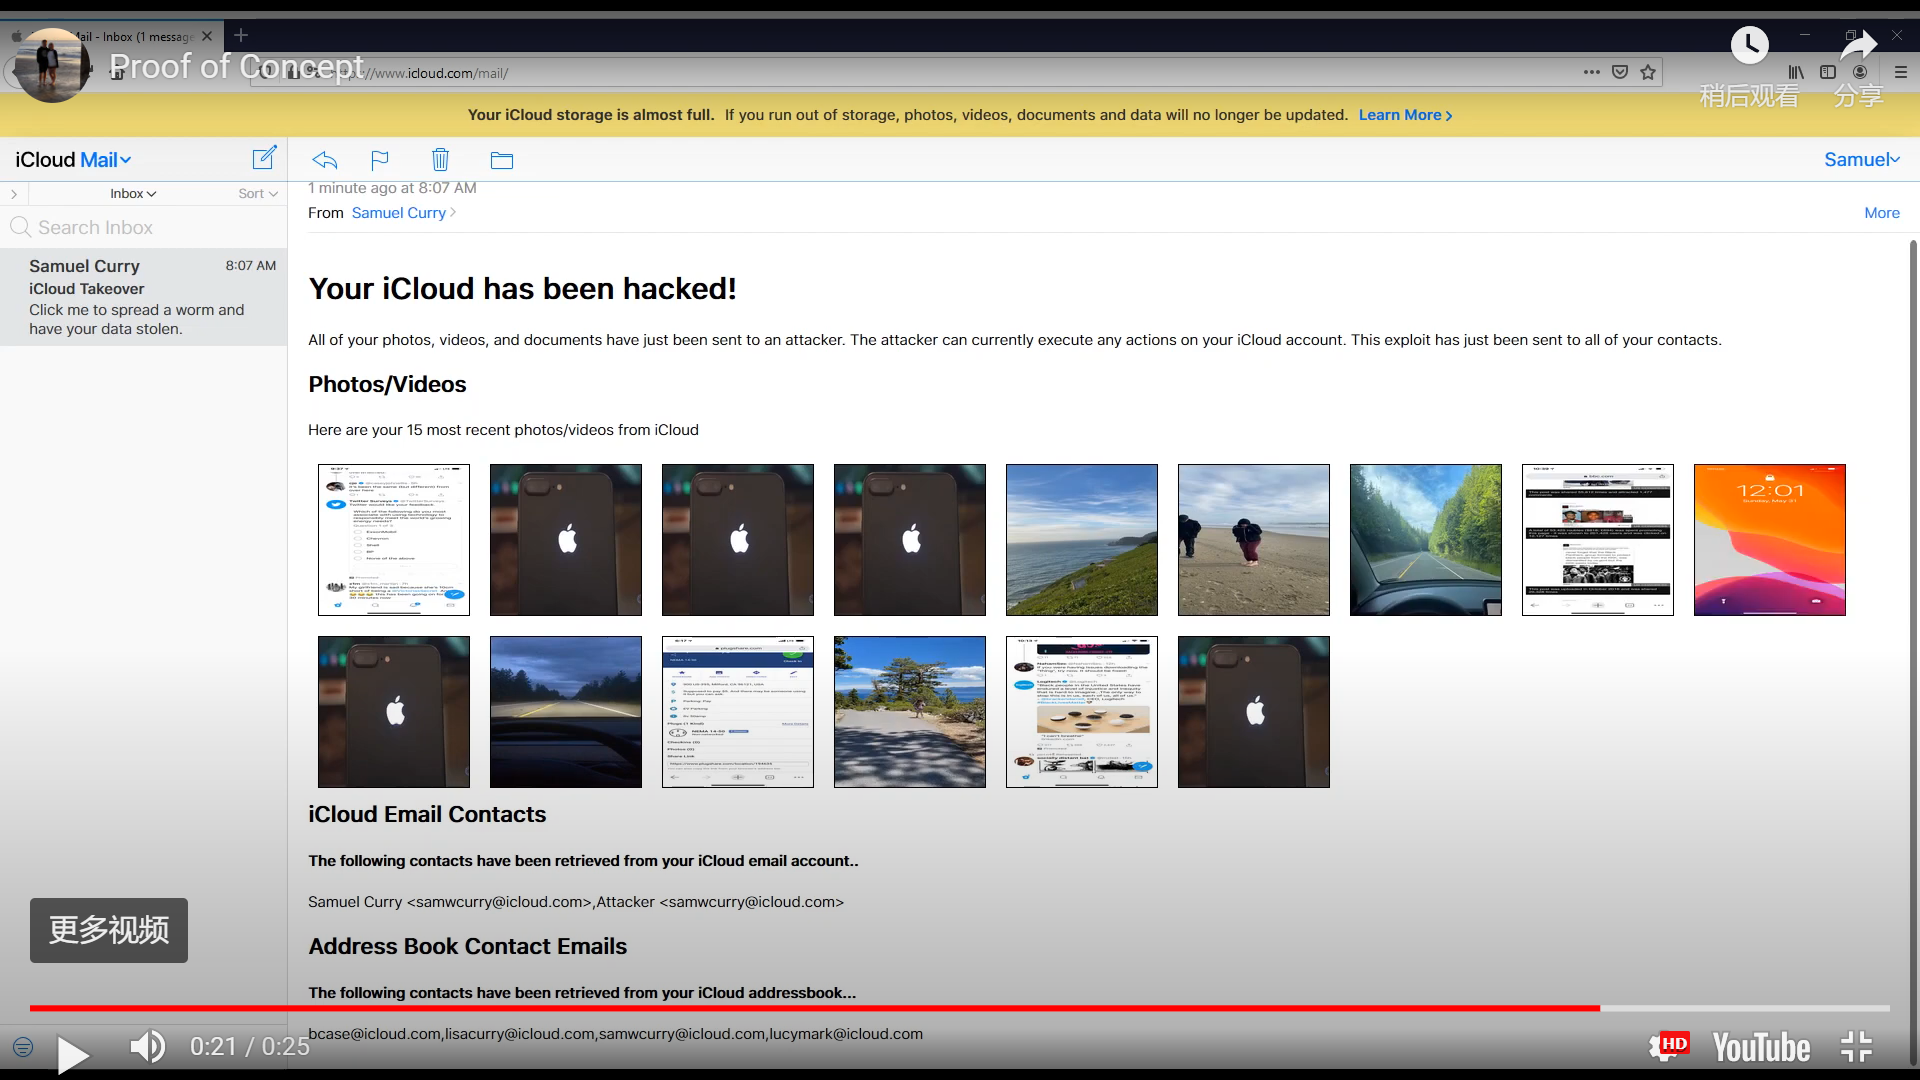Flag the message with flag icon

(x=380, y=160)
